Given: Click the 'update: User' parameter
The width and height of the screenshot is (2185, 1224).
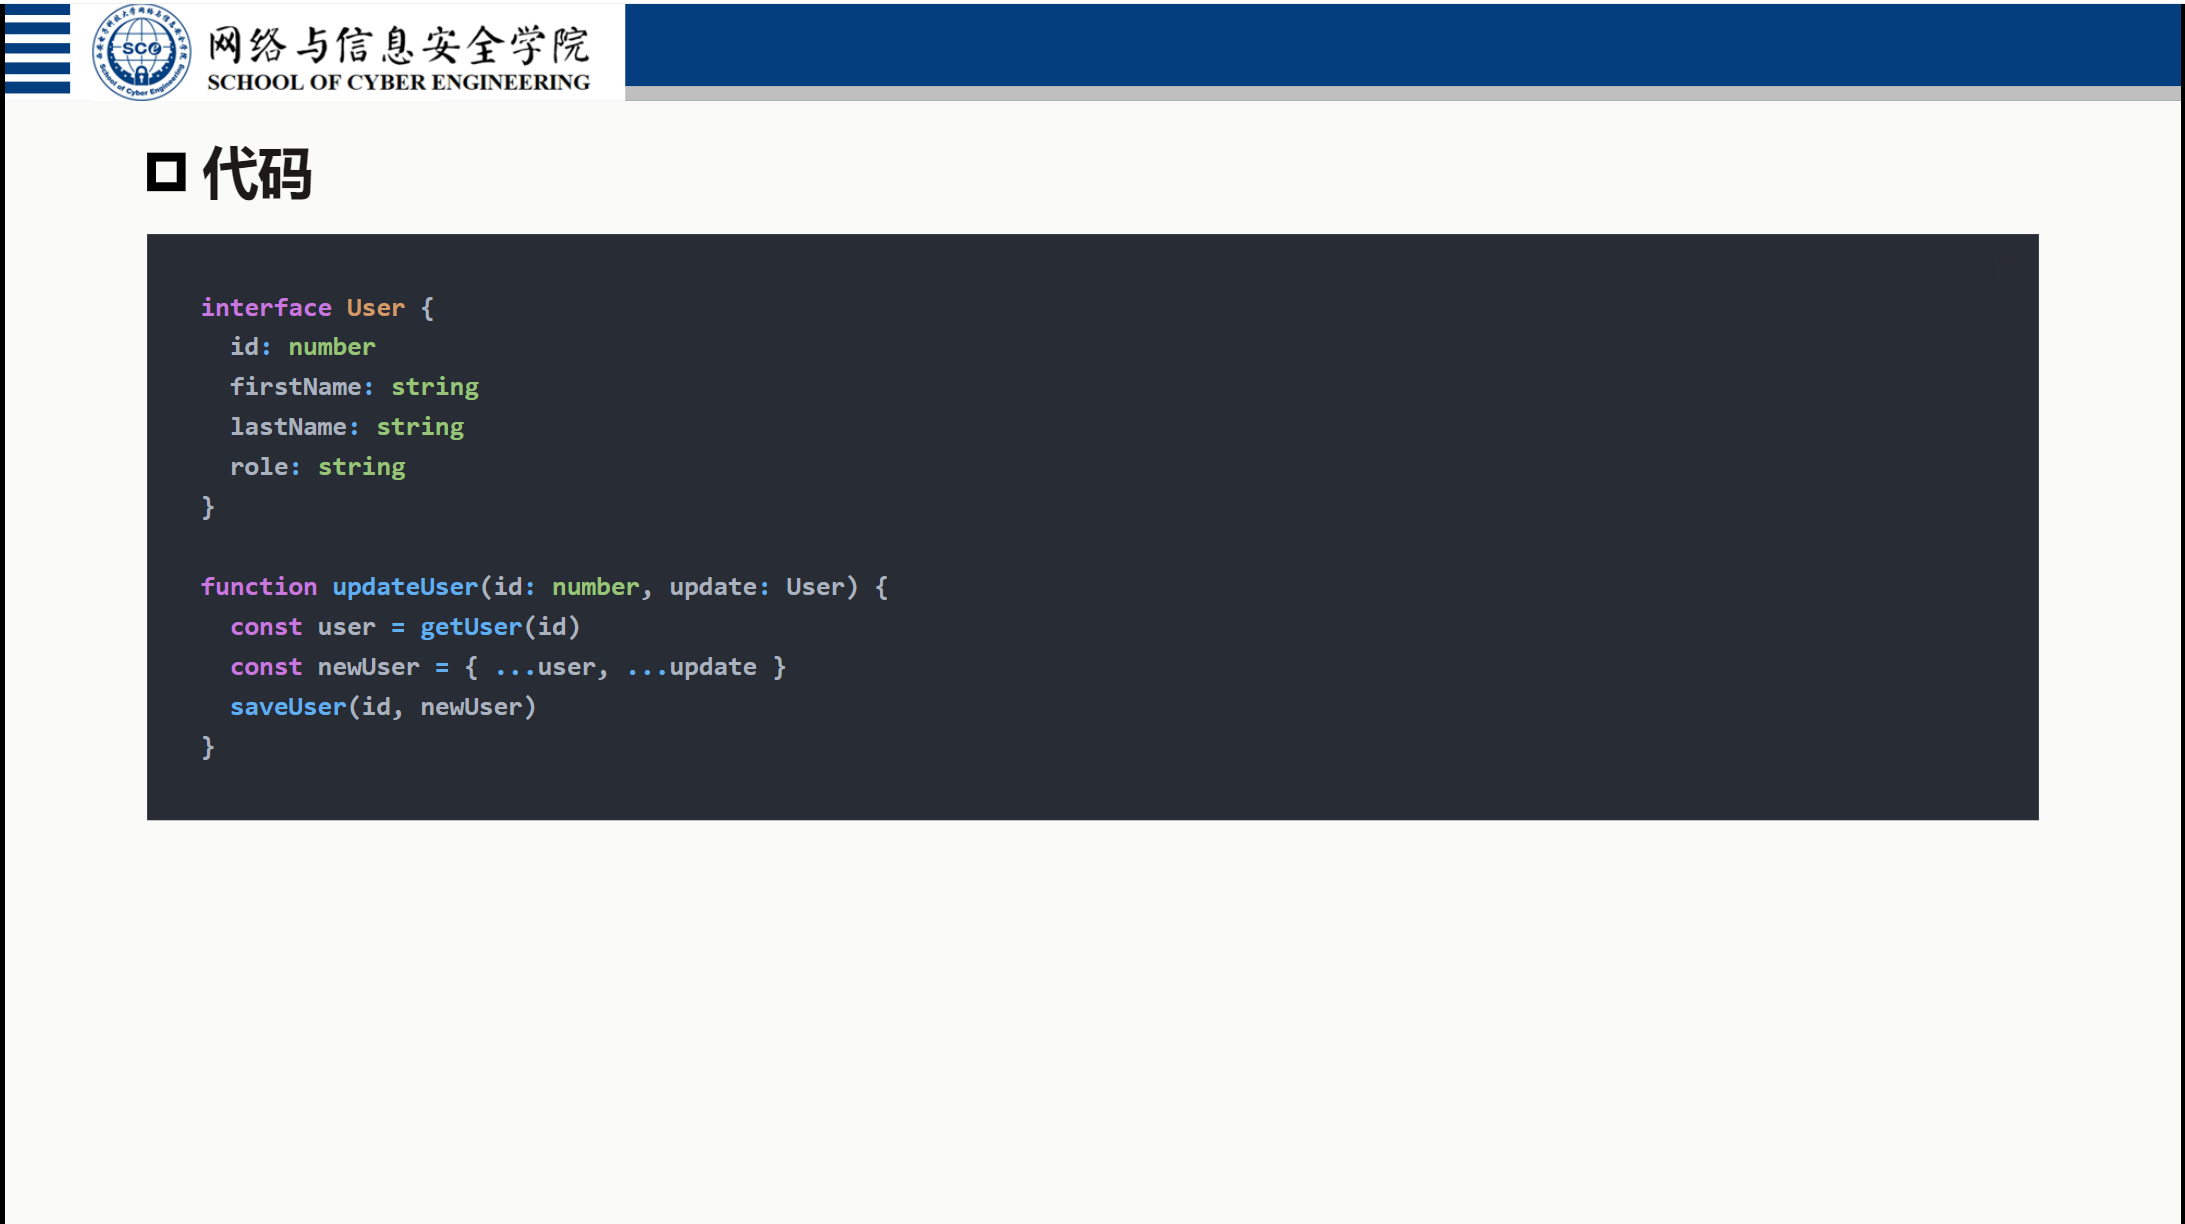Looking at the screenshot, I should (757, 587).
